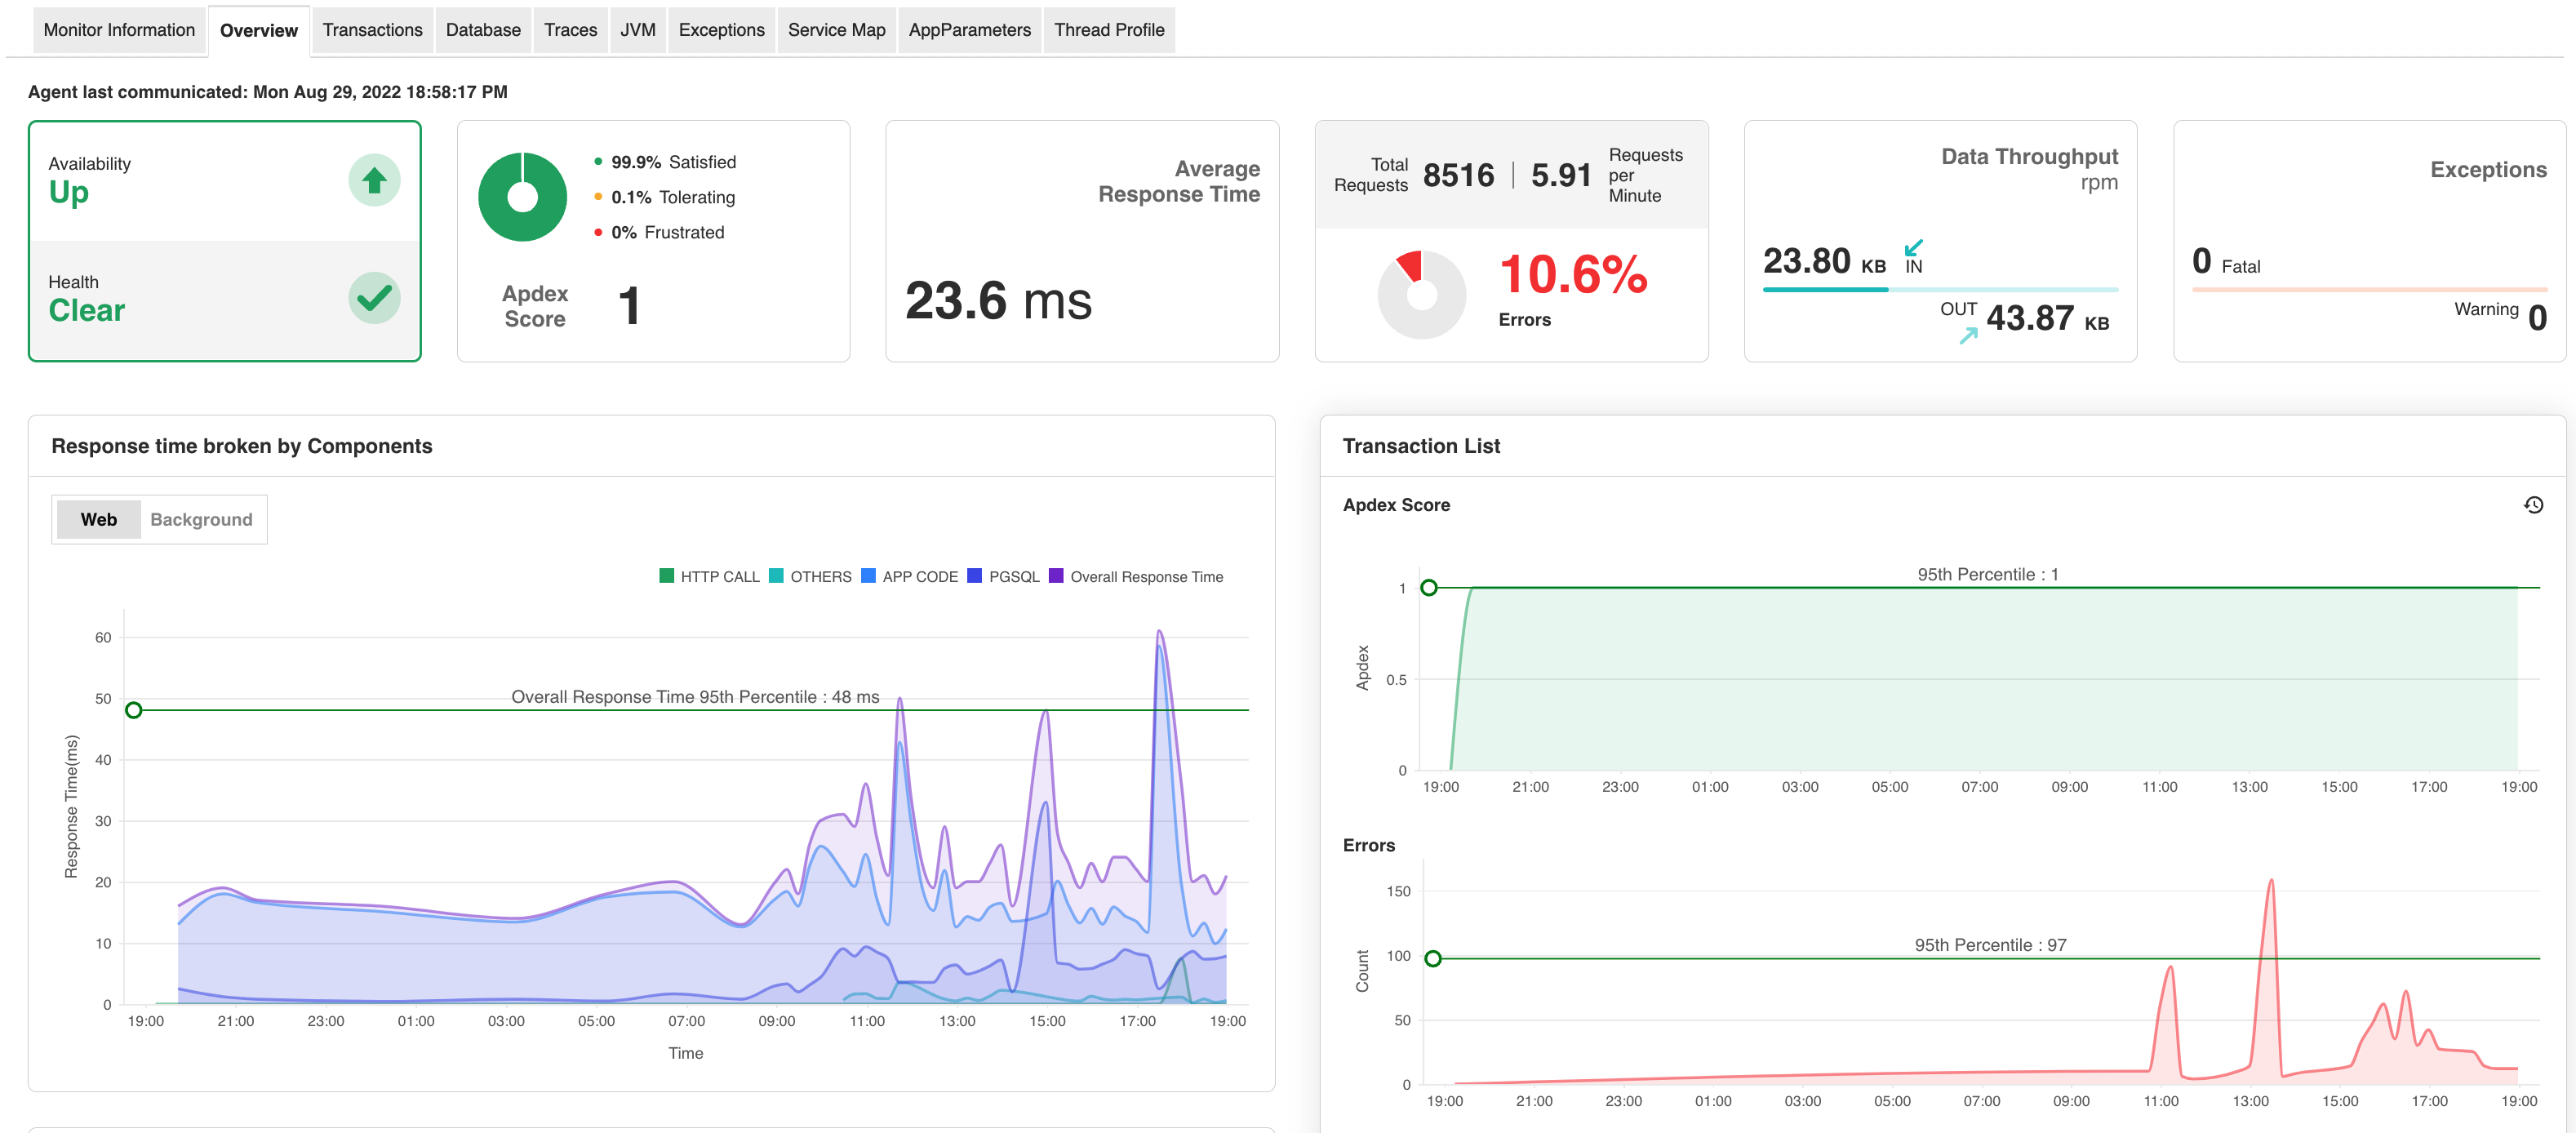Click the data throughput IN arrow icon
The height and width of the screenshot is (1133, 2576).
pyautogui.click(x=1913, y=247)
